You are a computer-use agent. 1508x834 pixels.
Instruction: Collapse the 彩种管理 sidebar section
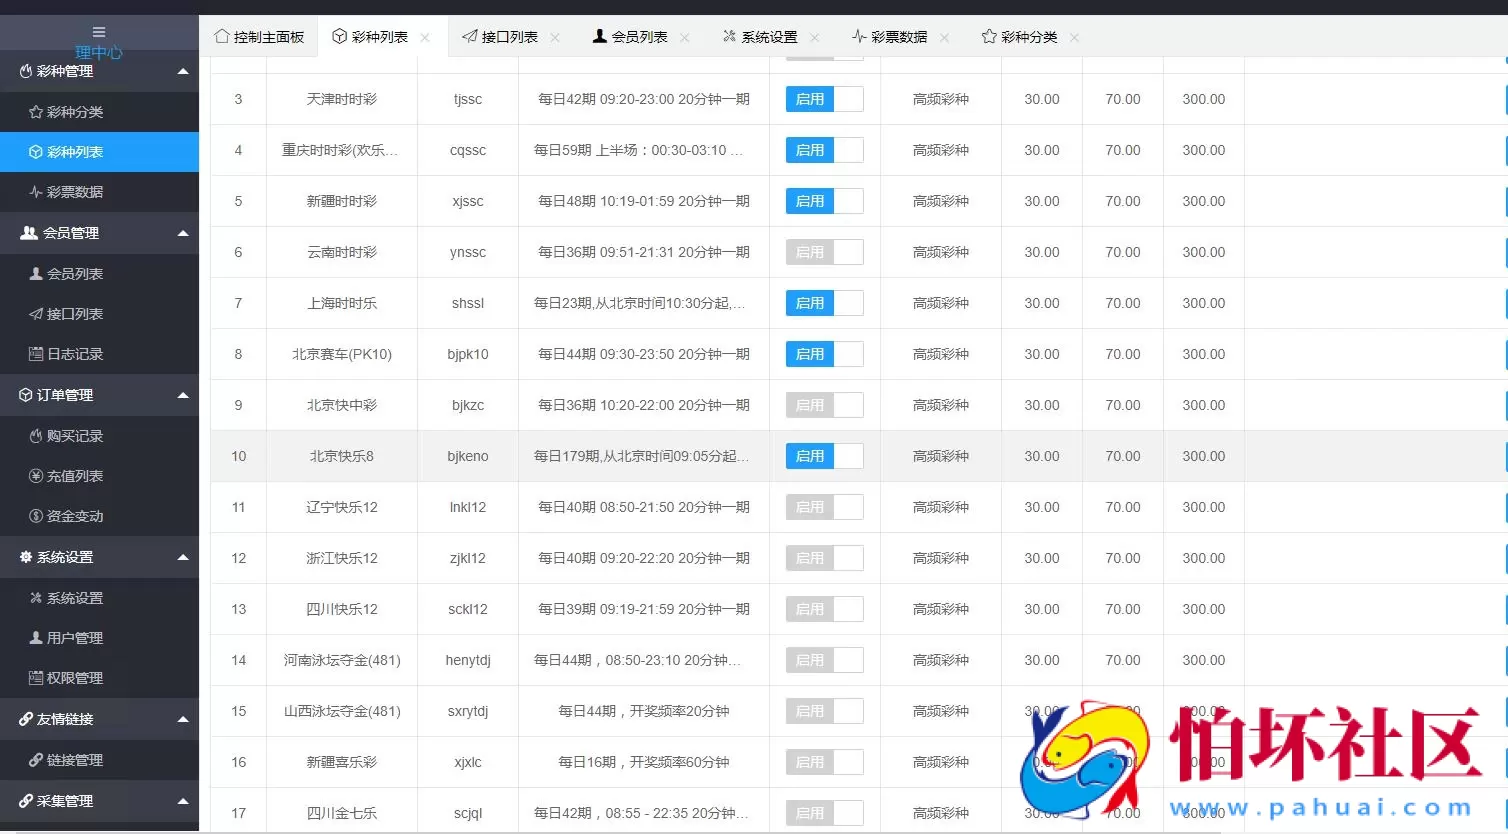pos(183,71)
